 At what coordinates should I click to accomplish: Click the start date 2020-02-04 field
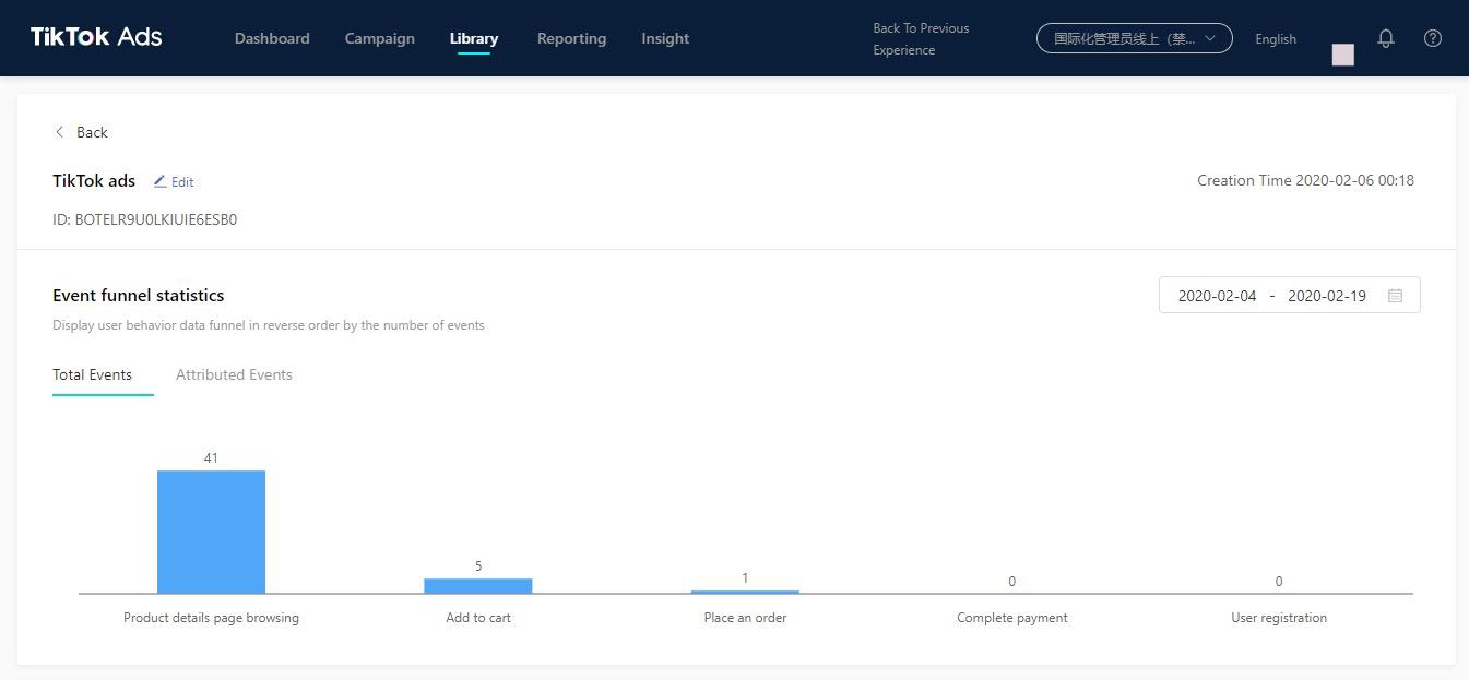[1217, 296]
